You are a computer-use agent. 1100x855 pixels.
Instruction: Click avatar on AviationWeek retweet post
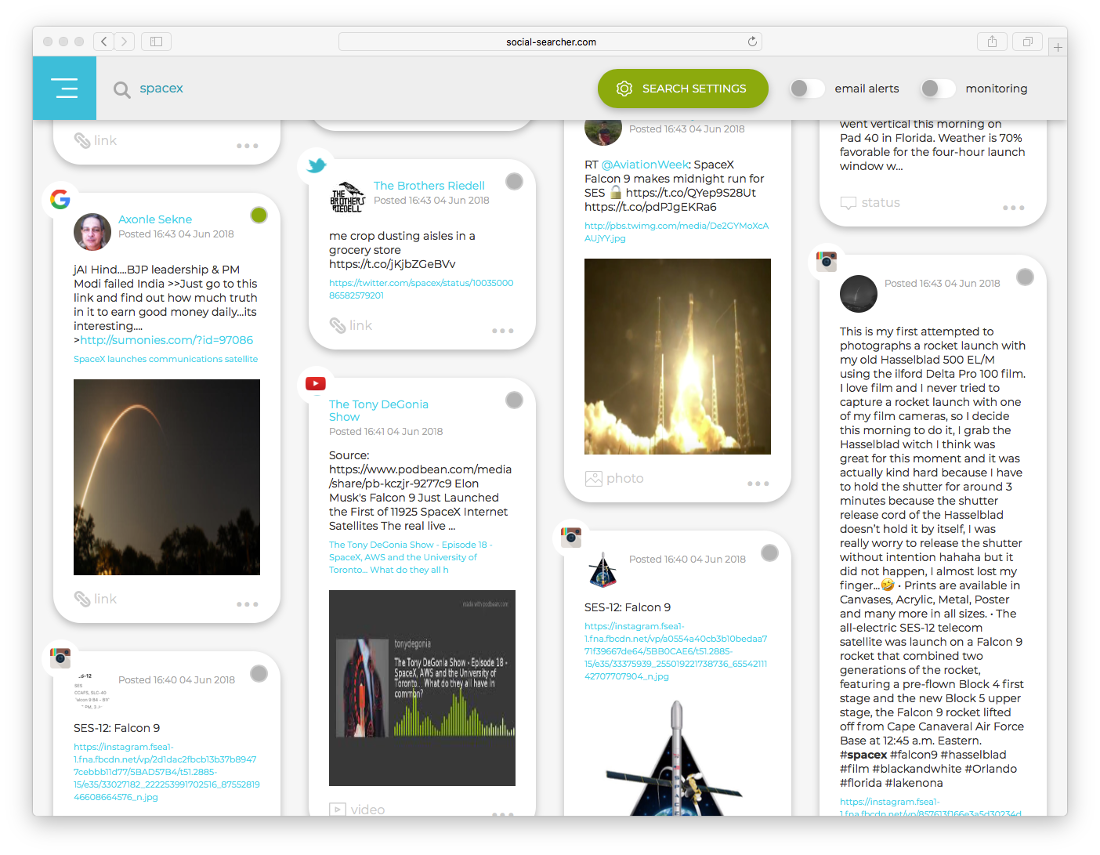click(x=603, y=130)
